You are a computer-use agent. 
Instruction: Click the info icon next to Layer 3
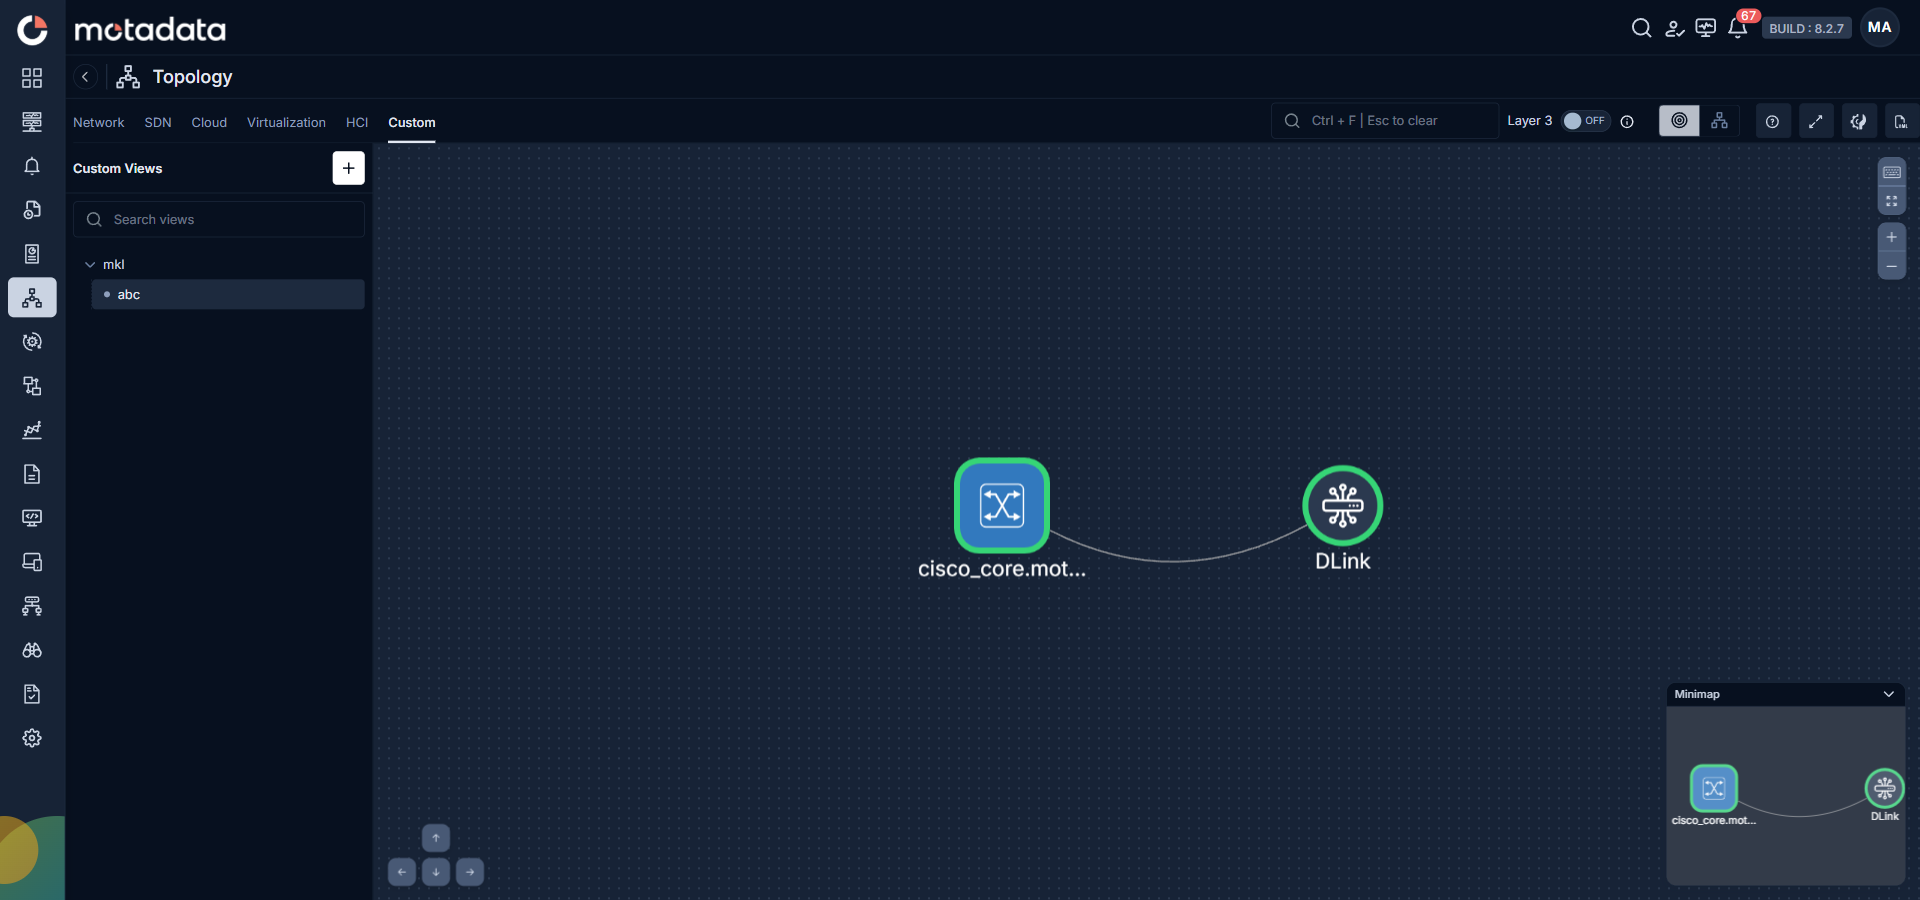coord(1627,122)
